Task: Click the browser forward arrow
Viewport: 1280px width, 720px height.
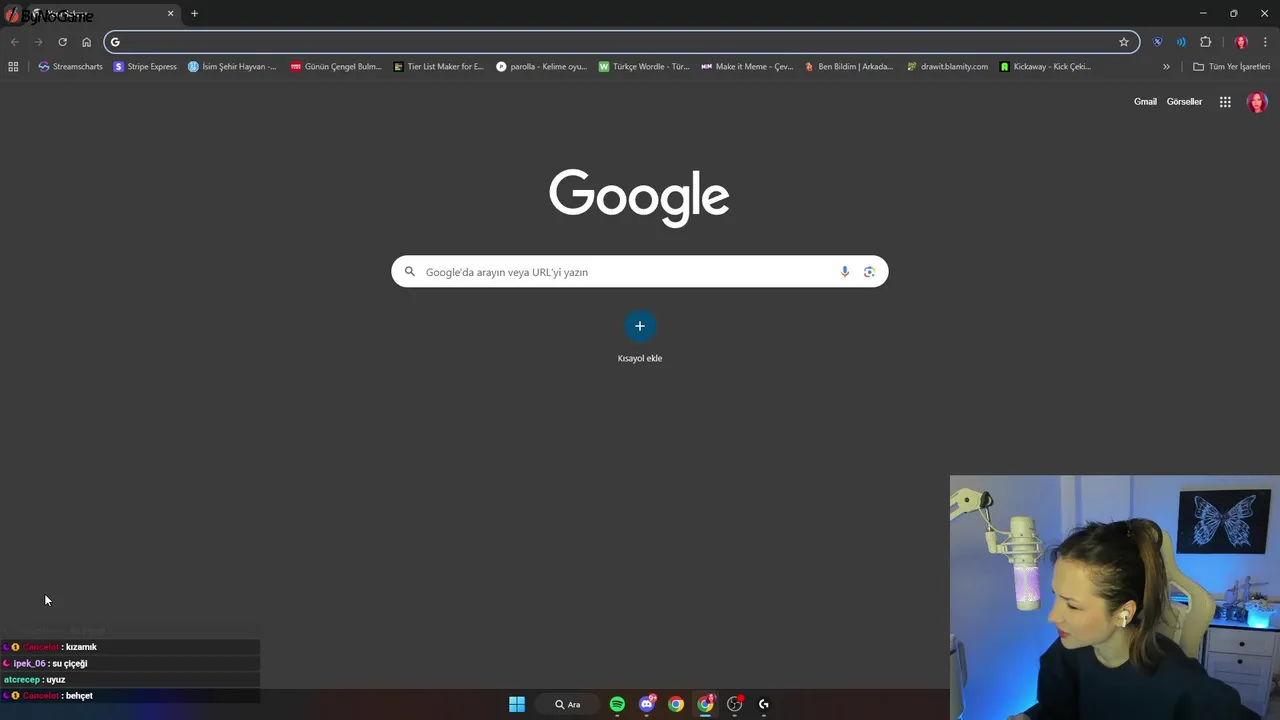Action: click(x=38, y=42)
